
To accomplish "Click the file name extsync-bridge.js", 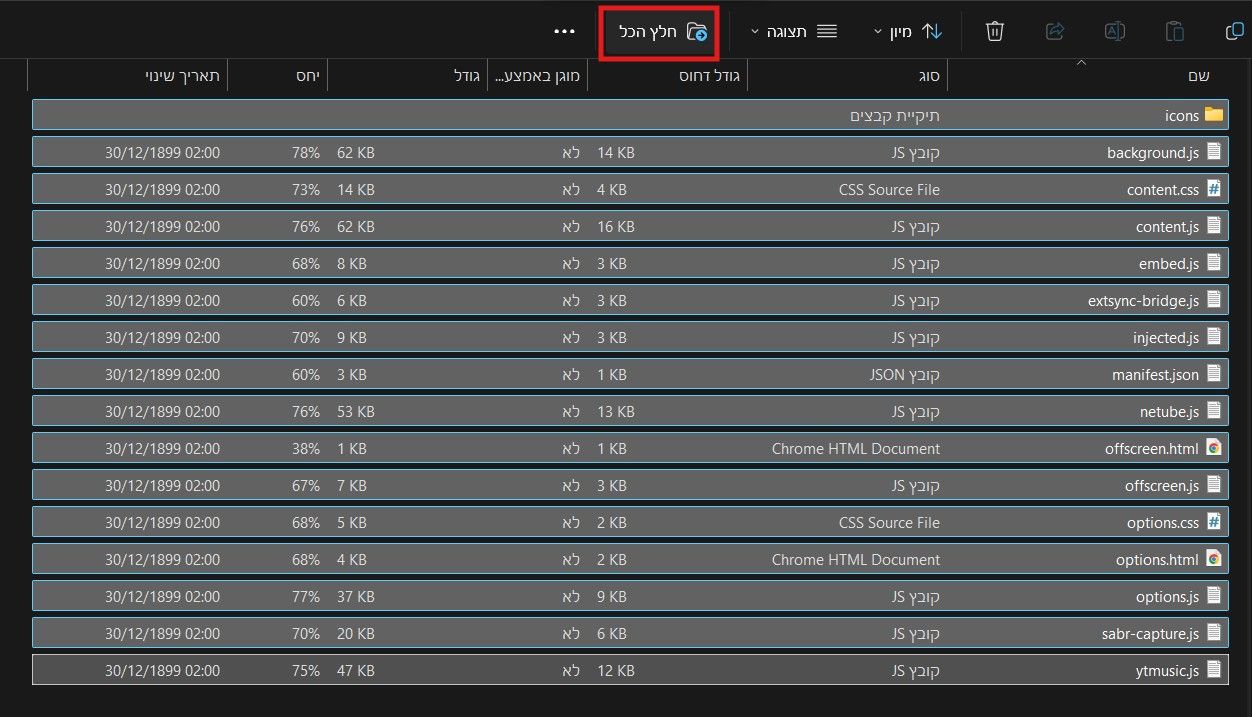I will coord(1143,301).
